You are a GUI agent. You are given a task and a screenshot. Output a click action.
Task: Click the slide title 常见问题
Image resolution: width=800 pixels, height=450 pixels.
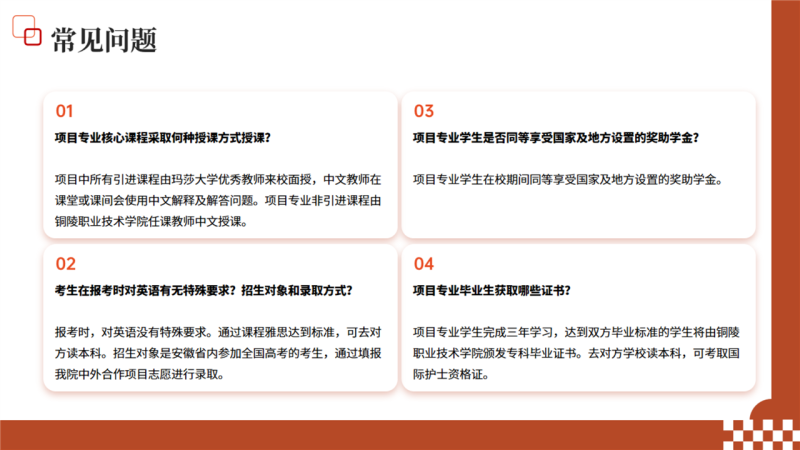click(x=104, y=40)
